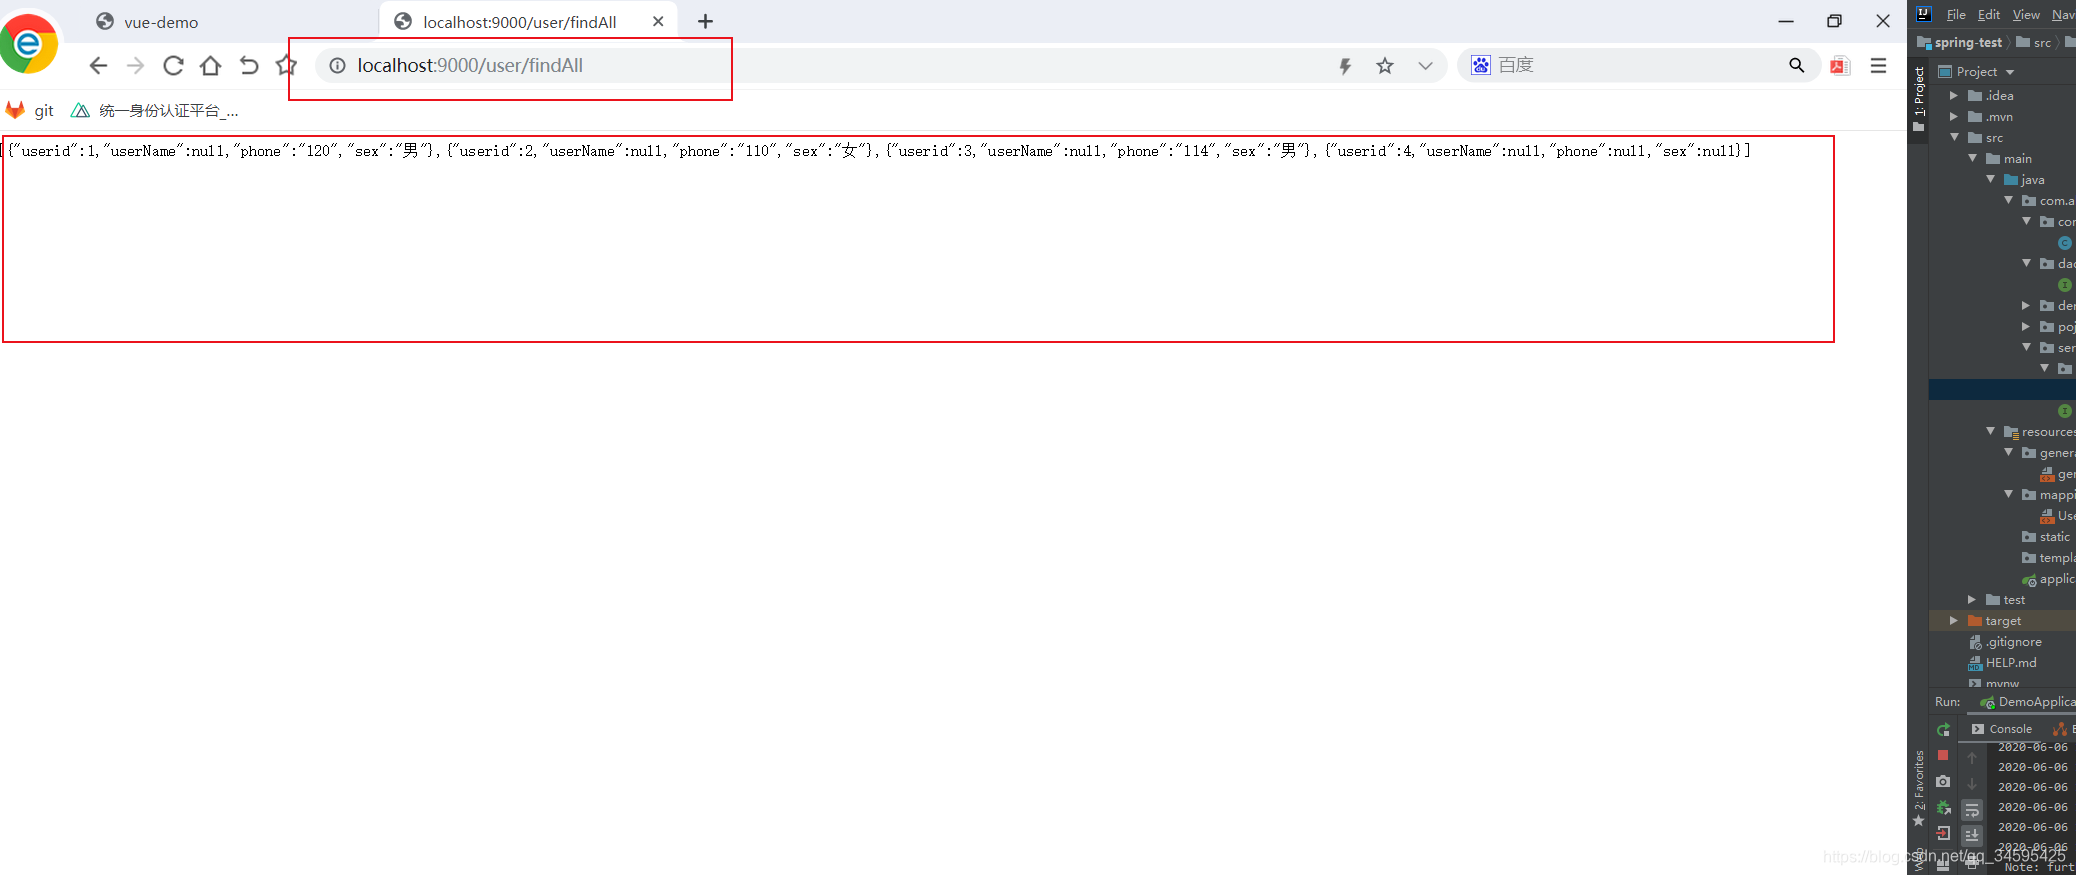Viewport: 2076px width, 875px height.
Task: Click the browser logo icon
Action: 29,43
